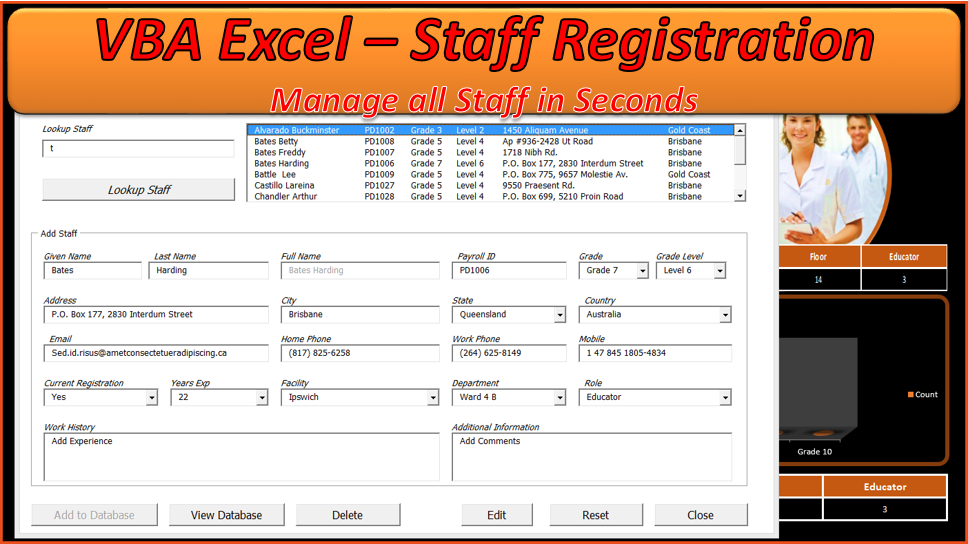This screenshot has height=544, width=968.
Task: Click the Work History text box
Action: click(x=241, y=457)
